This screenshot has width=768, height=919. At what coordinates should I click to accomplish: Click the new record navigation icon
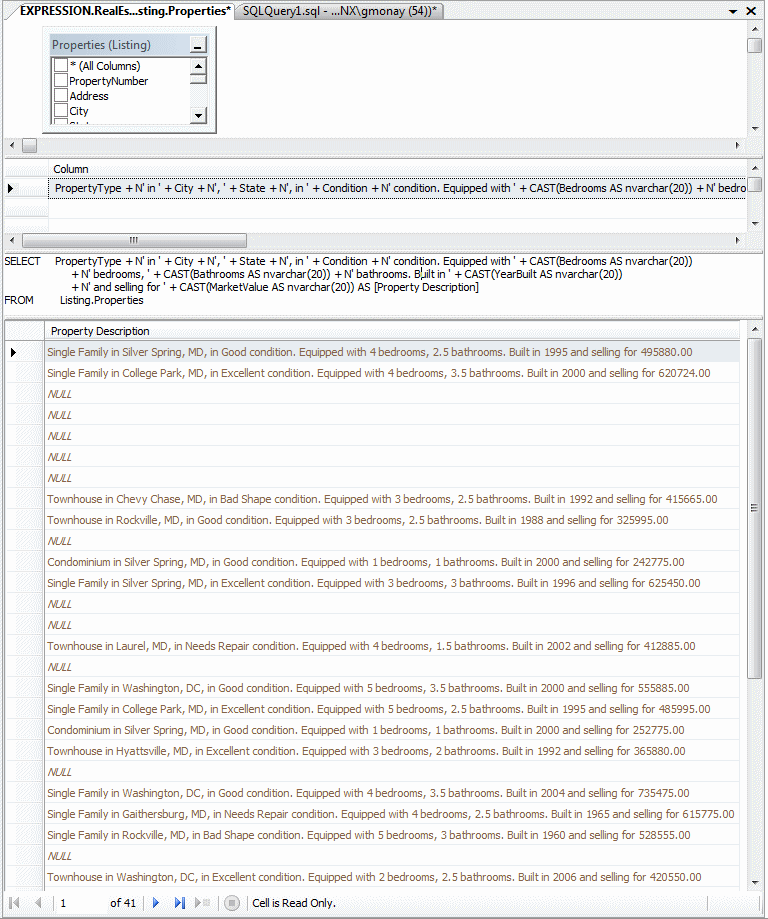(x=202, y=903)
